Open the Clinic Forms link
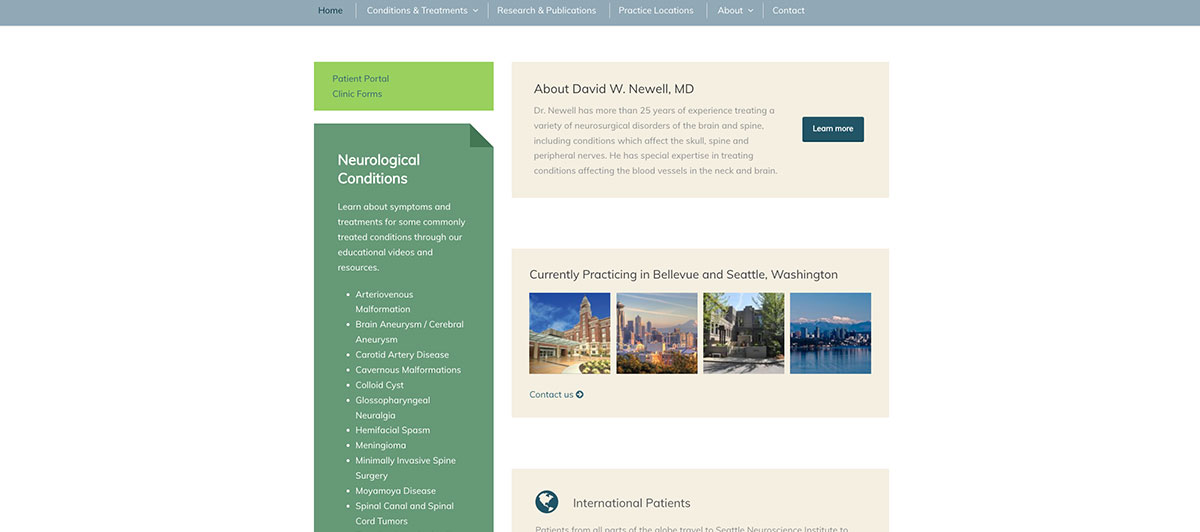 click(357, 94)
